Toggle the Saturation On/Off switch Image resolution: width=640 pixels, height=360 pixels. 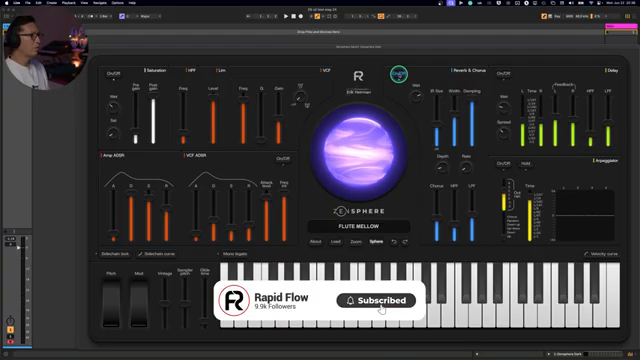coord(113,74)
